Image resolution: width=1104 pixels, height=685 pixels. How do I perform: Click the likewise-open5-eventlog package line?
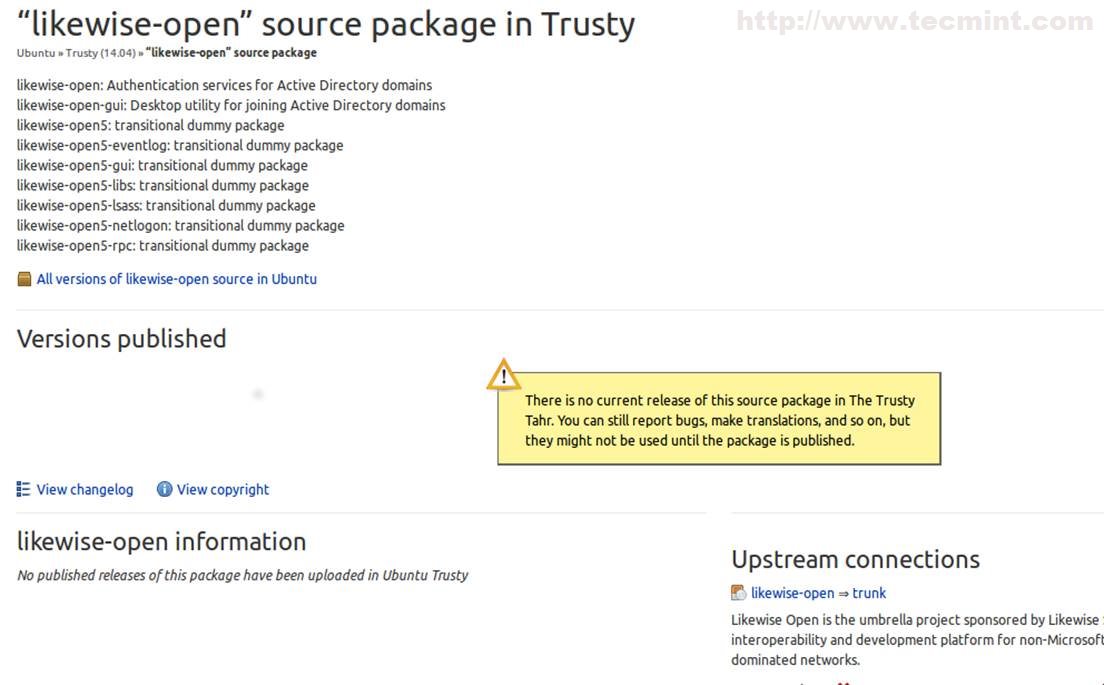[180, 145]
